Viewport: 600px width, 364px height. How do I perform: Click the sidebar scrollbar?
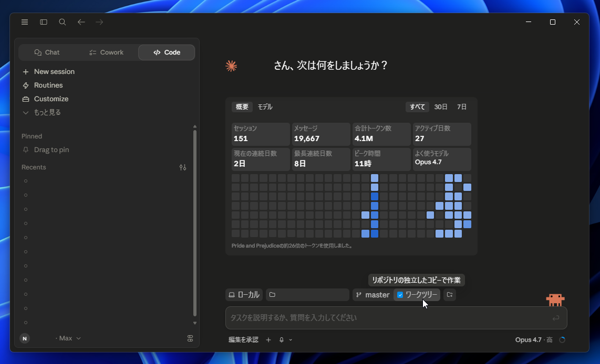(x=195, y=222)
